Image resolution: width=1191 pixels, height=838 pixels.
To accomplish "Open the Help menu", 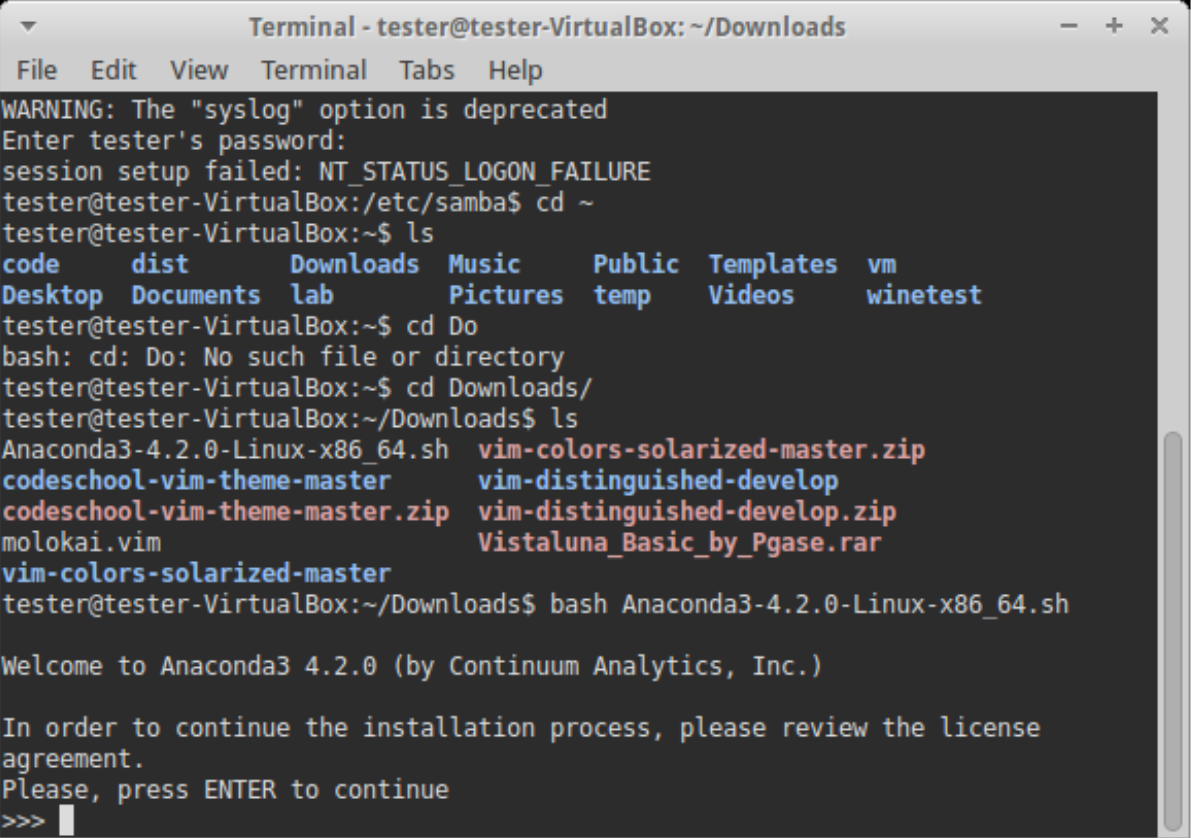I will click(x=515, y=71).
